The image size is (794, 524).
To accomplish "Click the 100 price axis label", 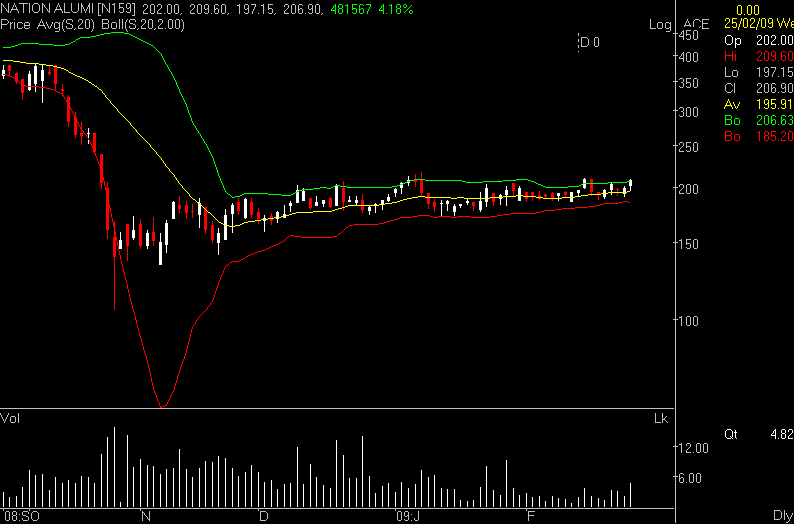I will pyautogui.click(x=689, y=320).
